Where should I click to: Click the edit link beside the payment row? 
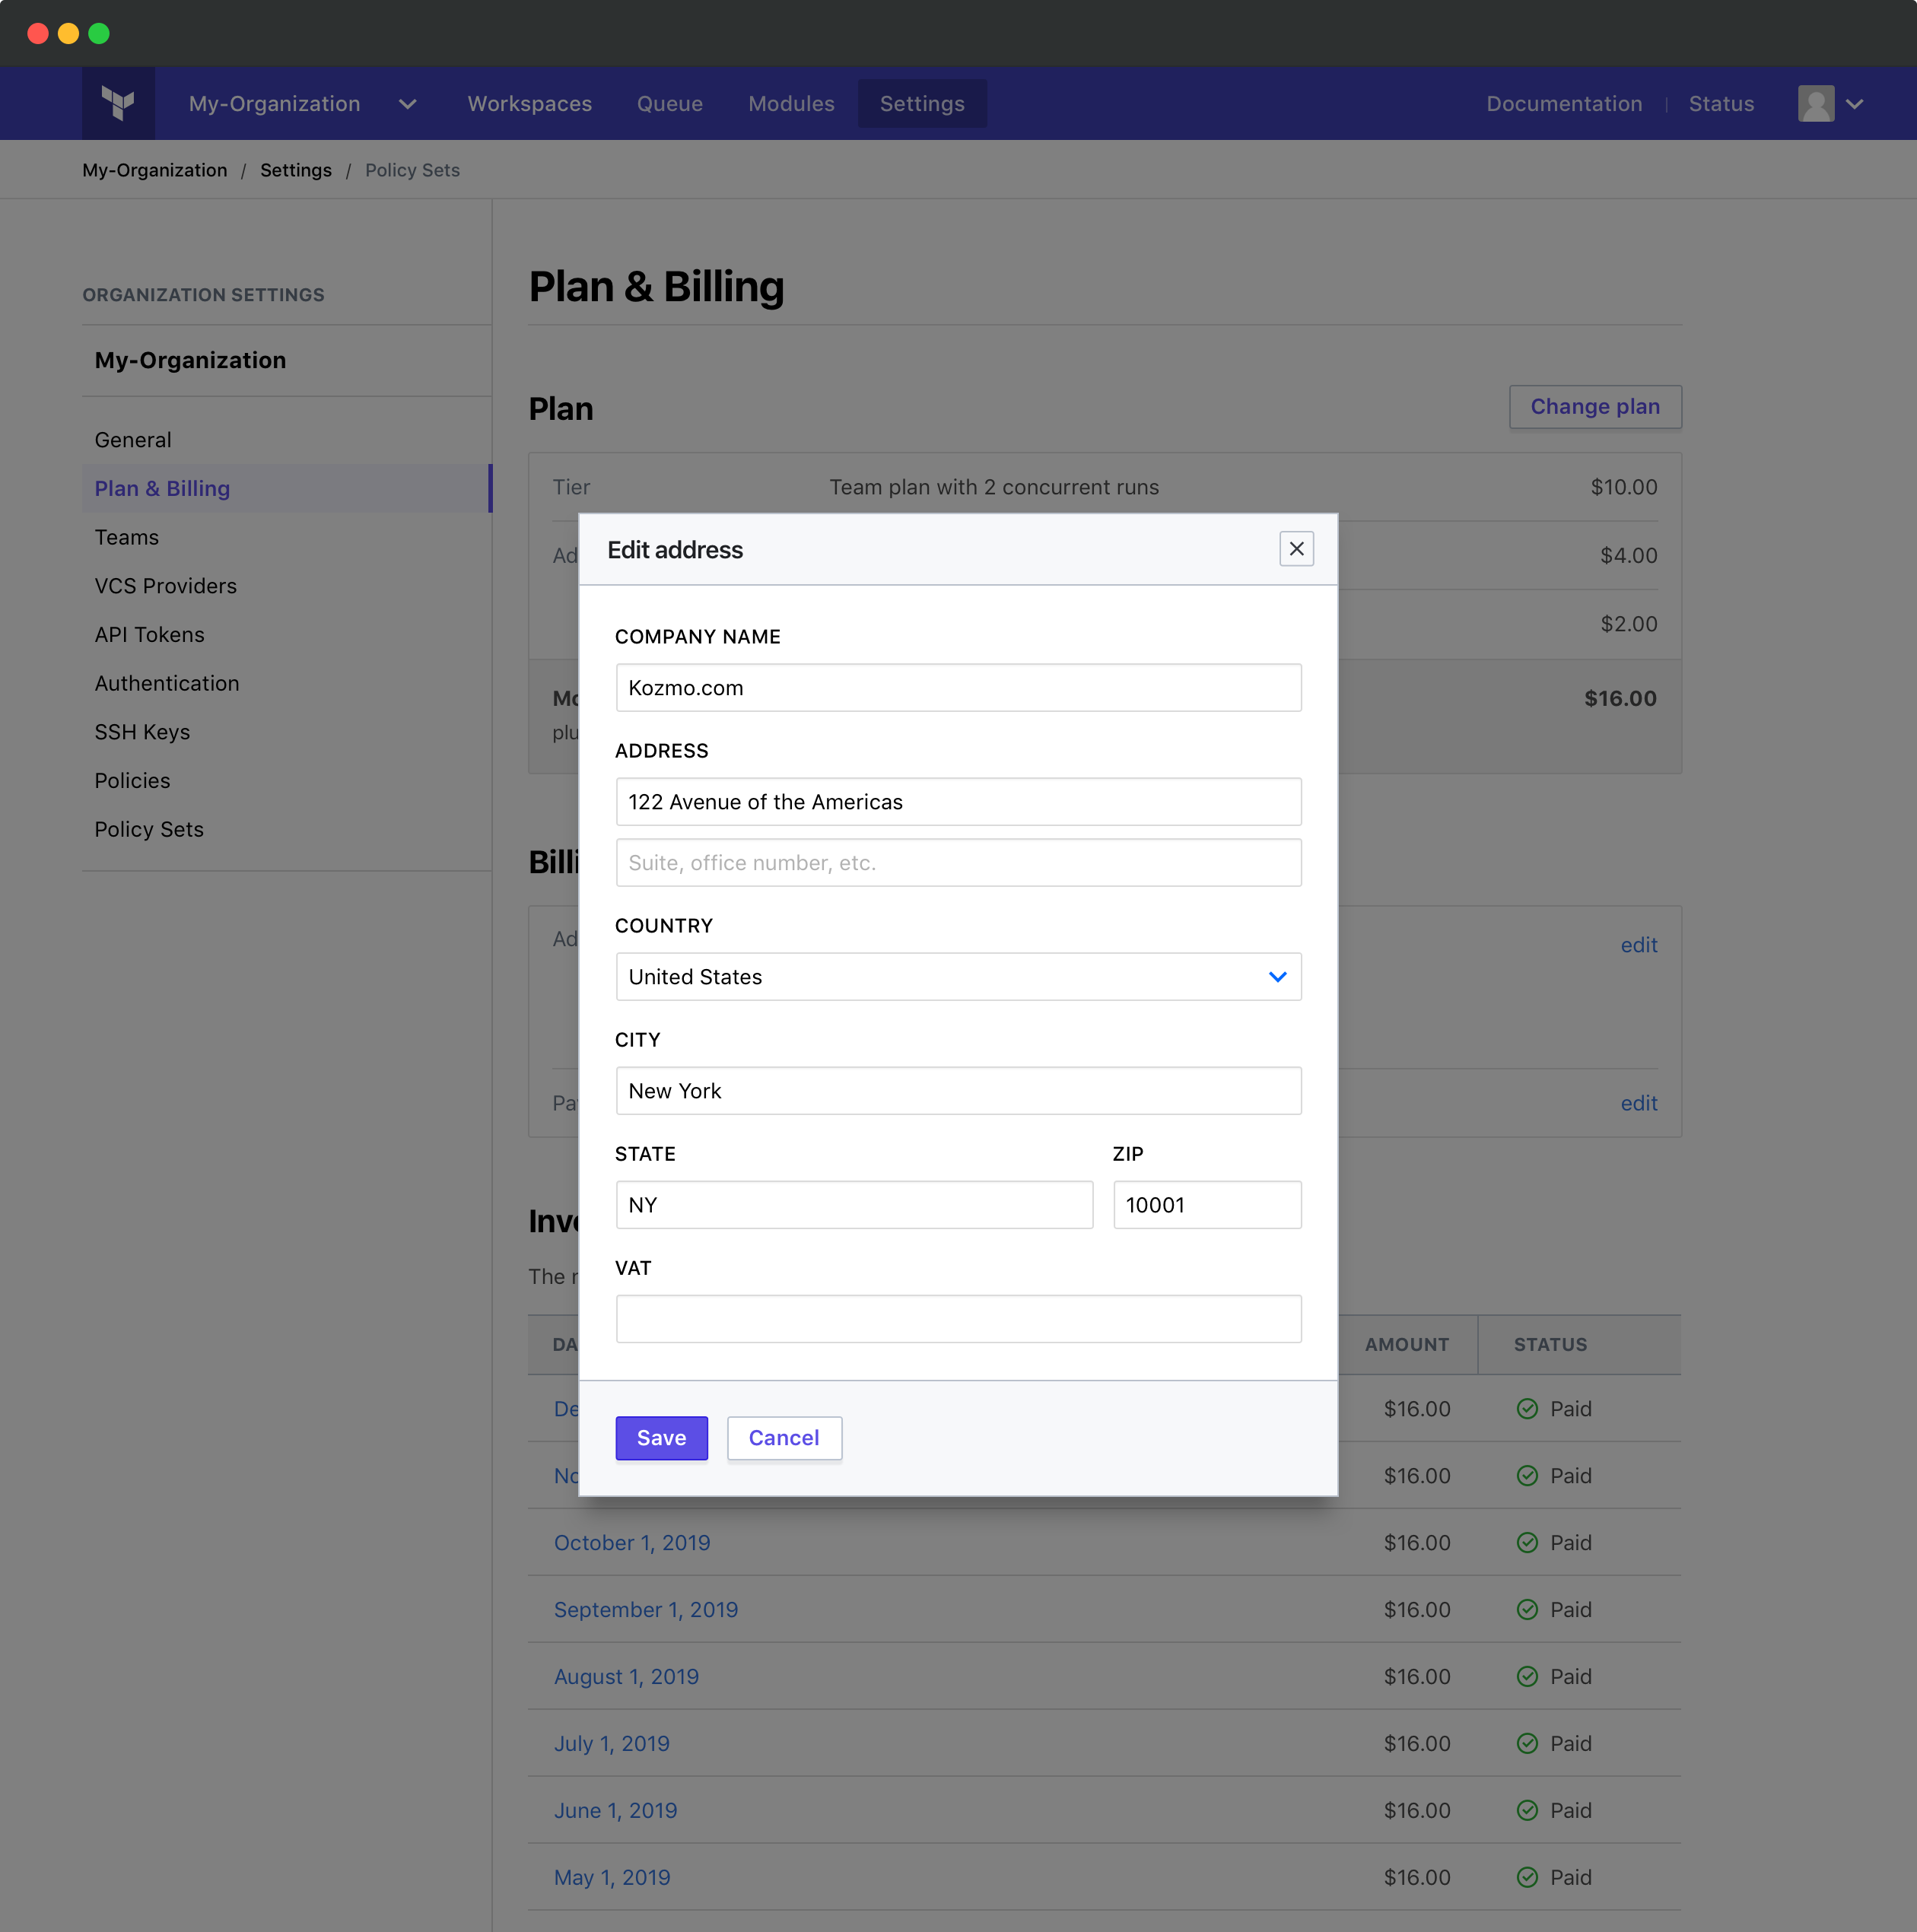click(x=1639, y=1103)
